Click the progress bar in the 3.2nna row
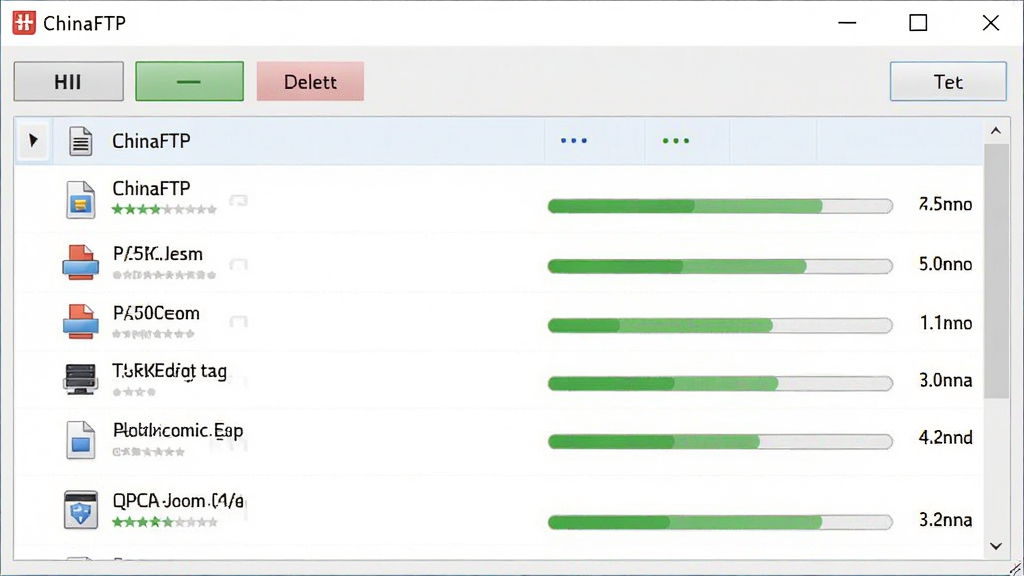 [x=720, y=522]
